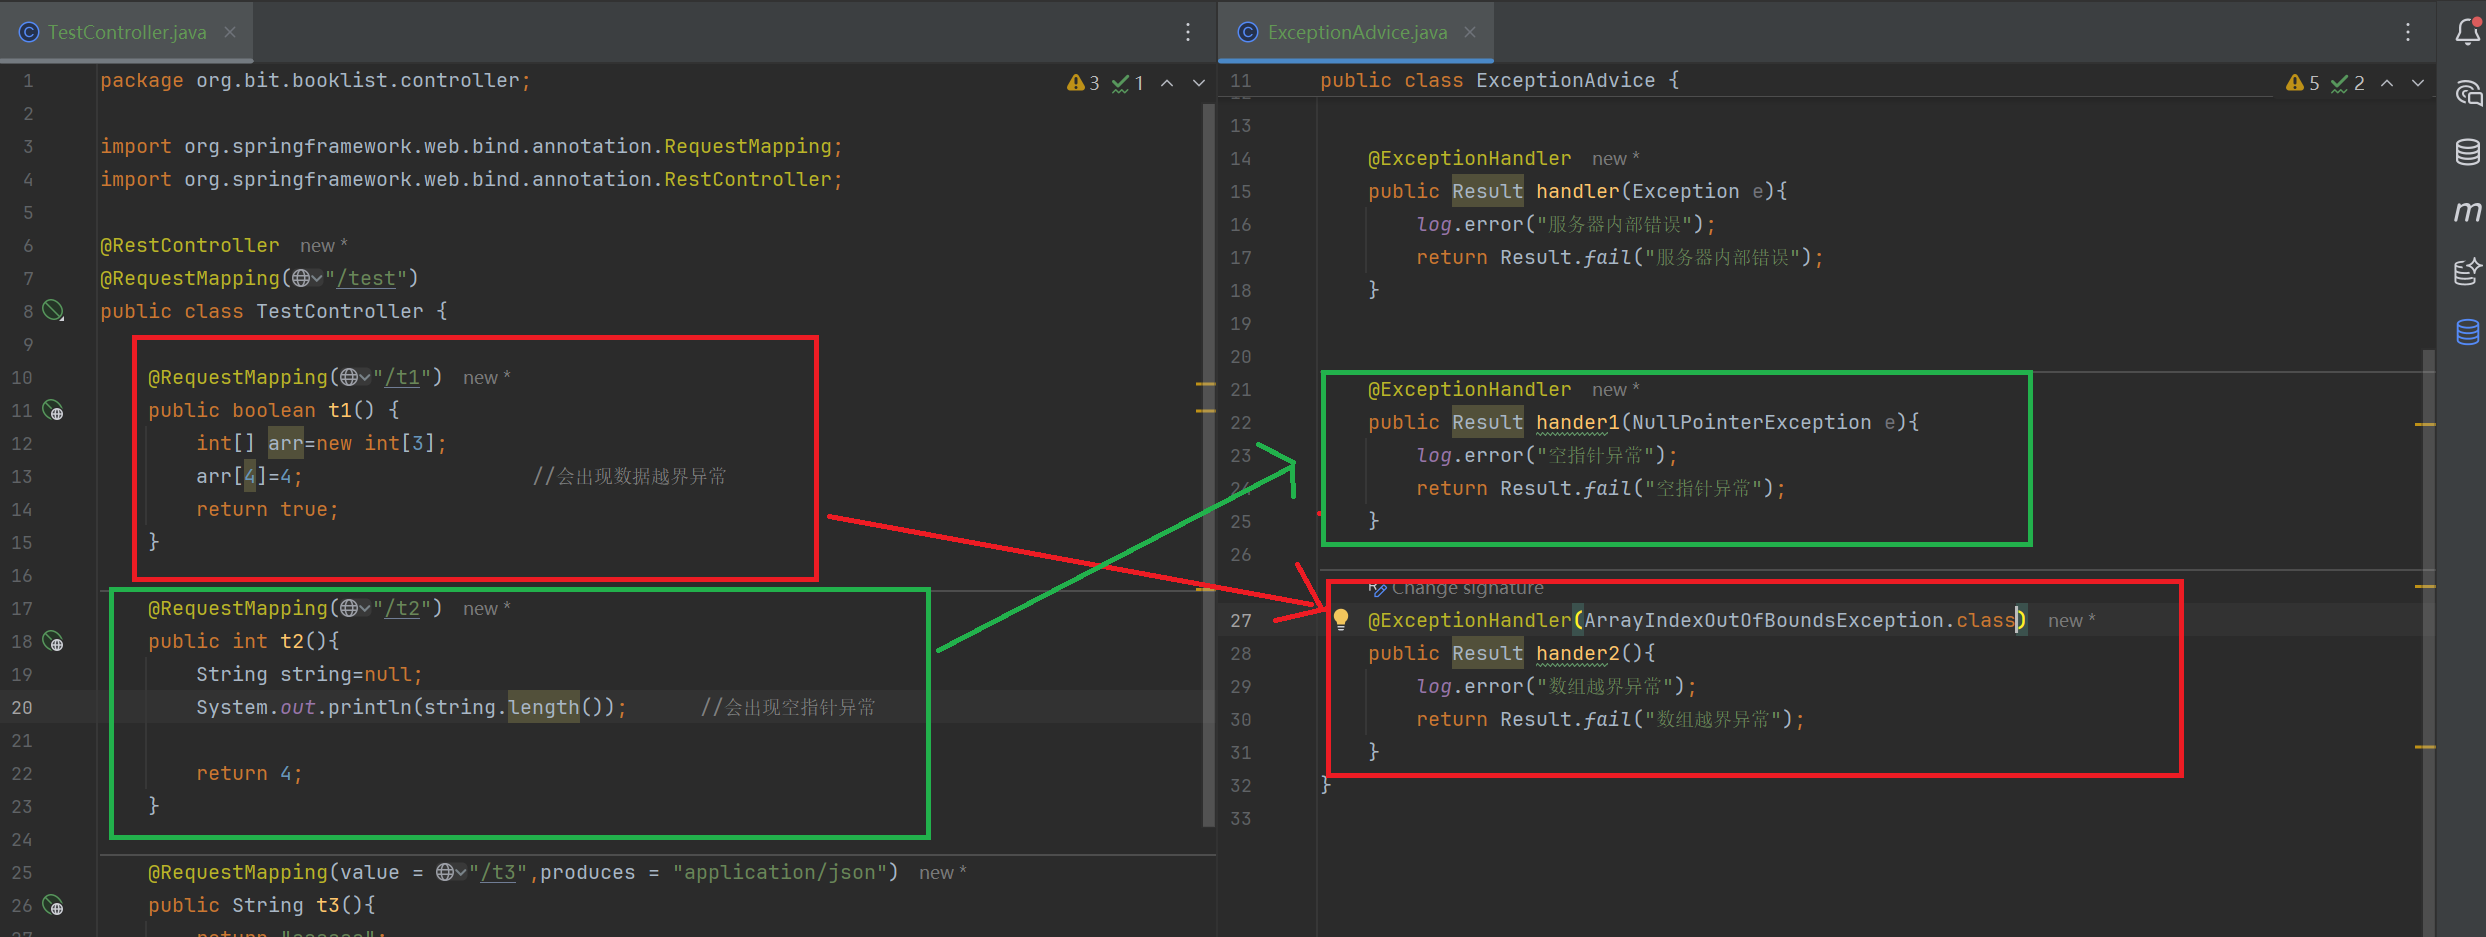Viewport: 2486px width, 937px height.
Task: Follow the "/t2" URL link
Action: 402,608
